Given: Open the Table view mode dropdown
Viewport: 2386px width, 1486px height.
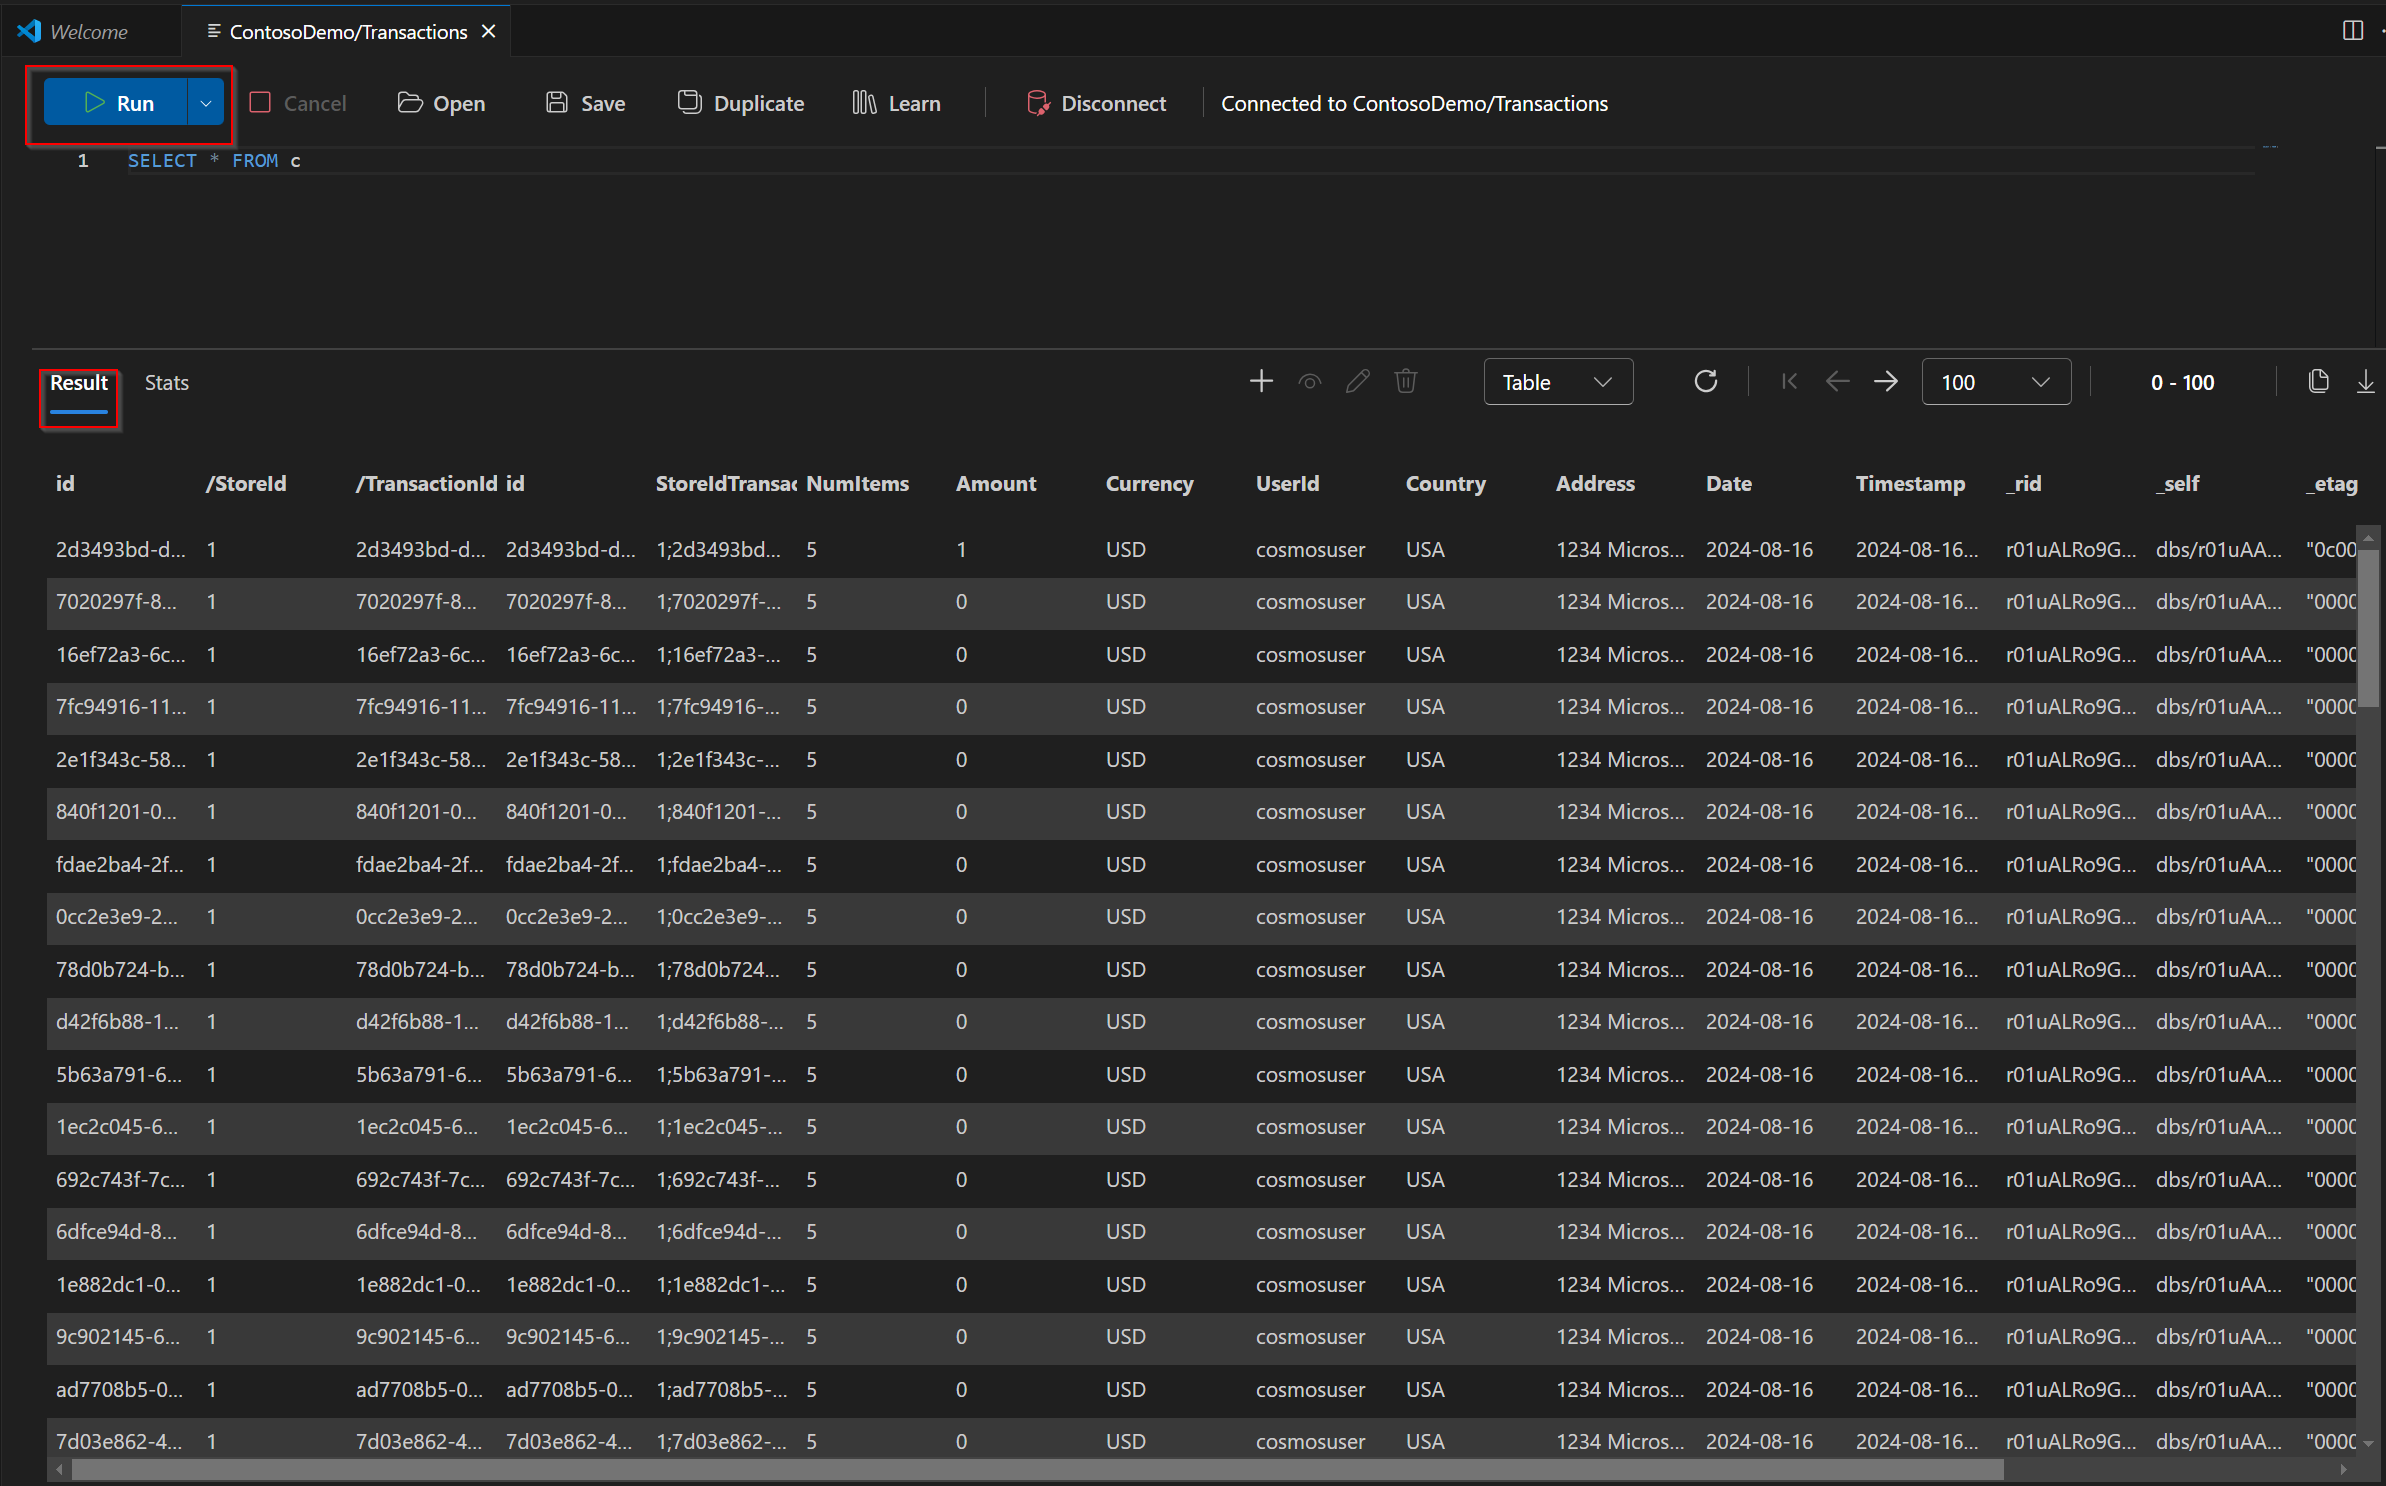Looking at the screenshot, I should click(1557, 382).
